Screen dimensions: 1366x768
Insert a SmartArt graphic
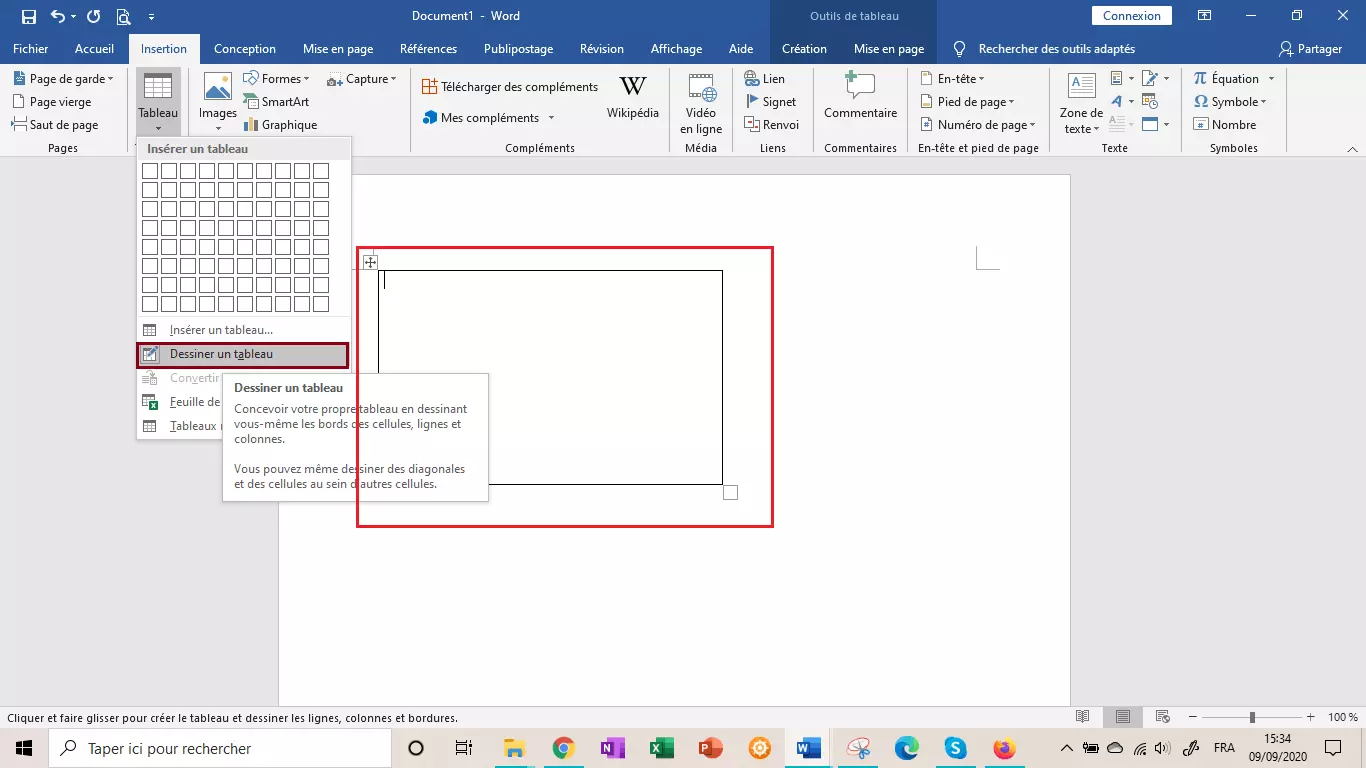276,102
